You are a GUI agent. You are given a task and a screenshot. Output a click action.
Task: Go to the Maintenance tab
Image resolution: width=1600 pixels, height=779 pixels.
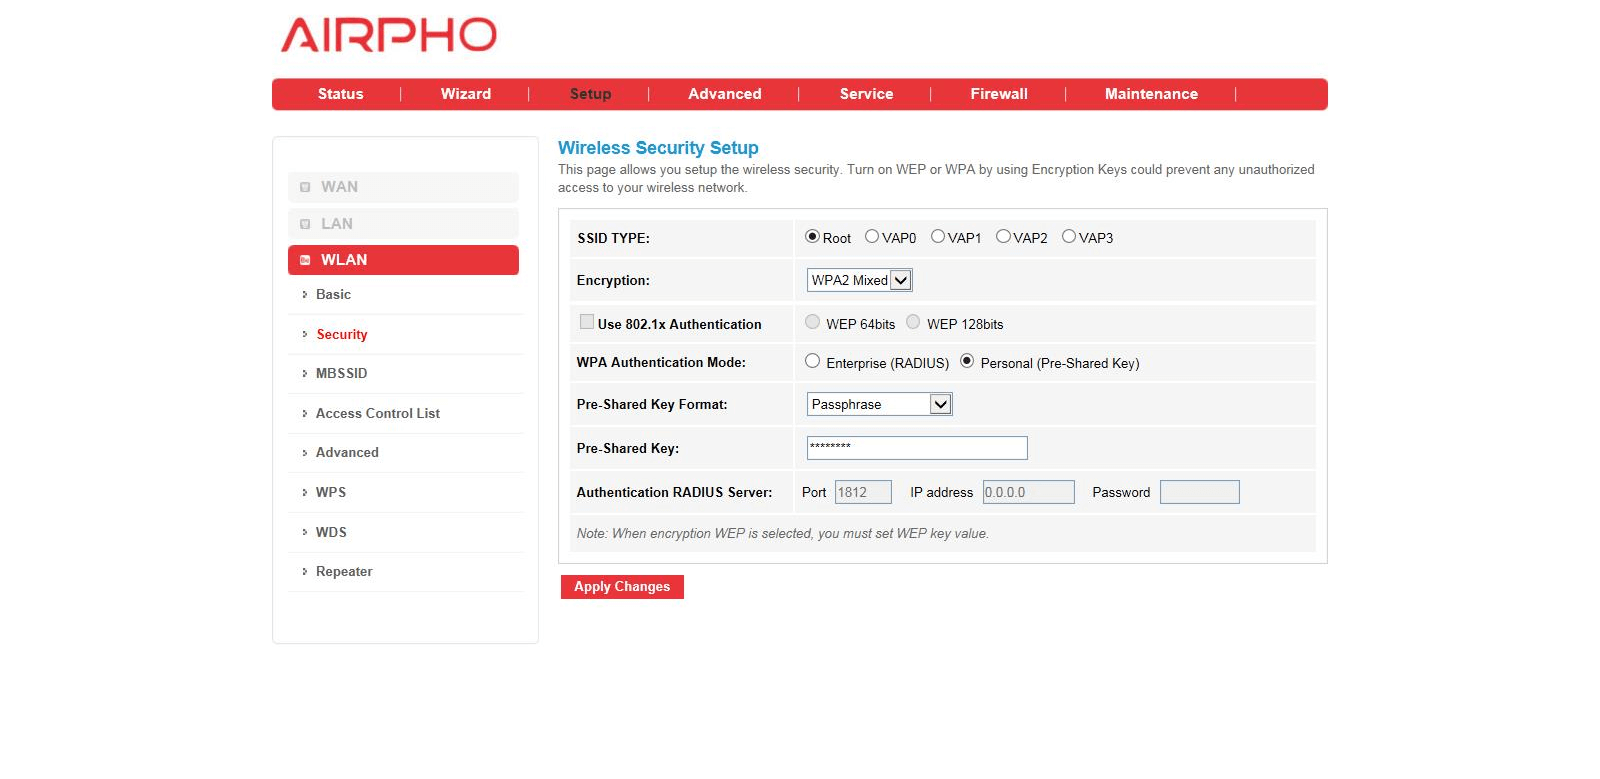tap(1150, 94)
